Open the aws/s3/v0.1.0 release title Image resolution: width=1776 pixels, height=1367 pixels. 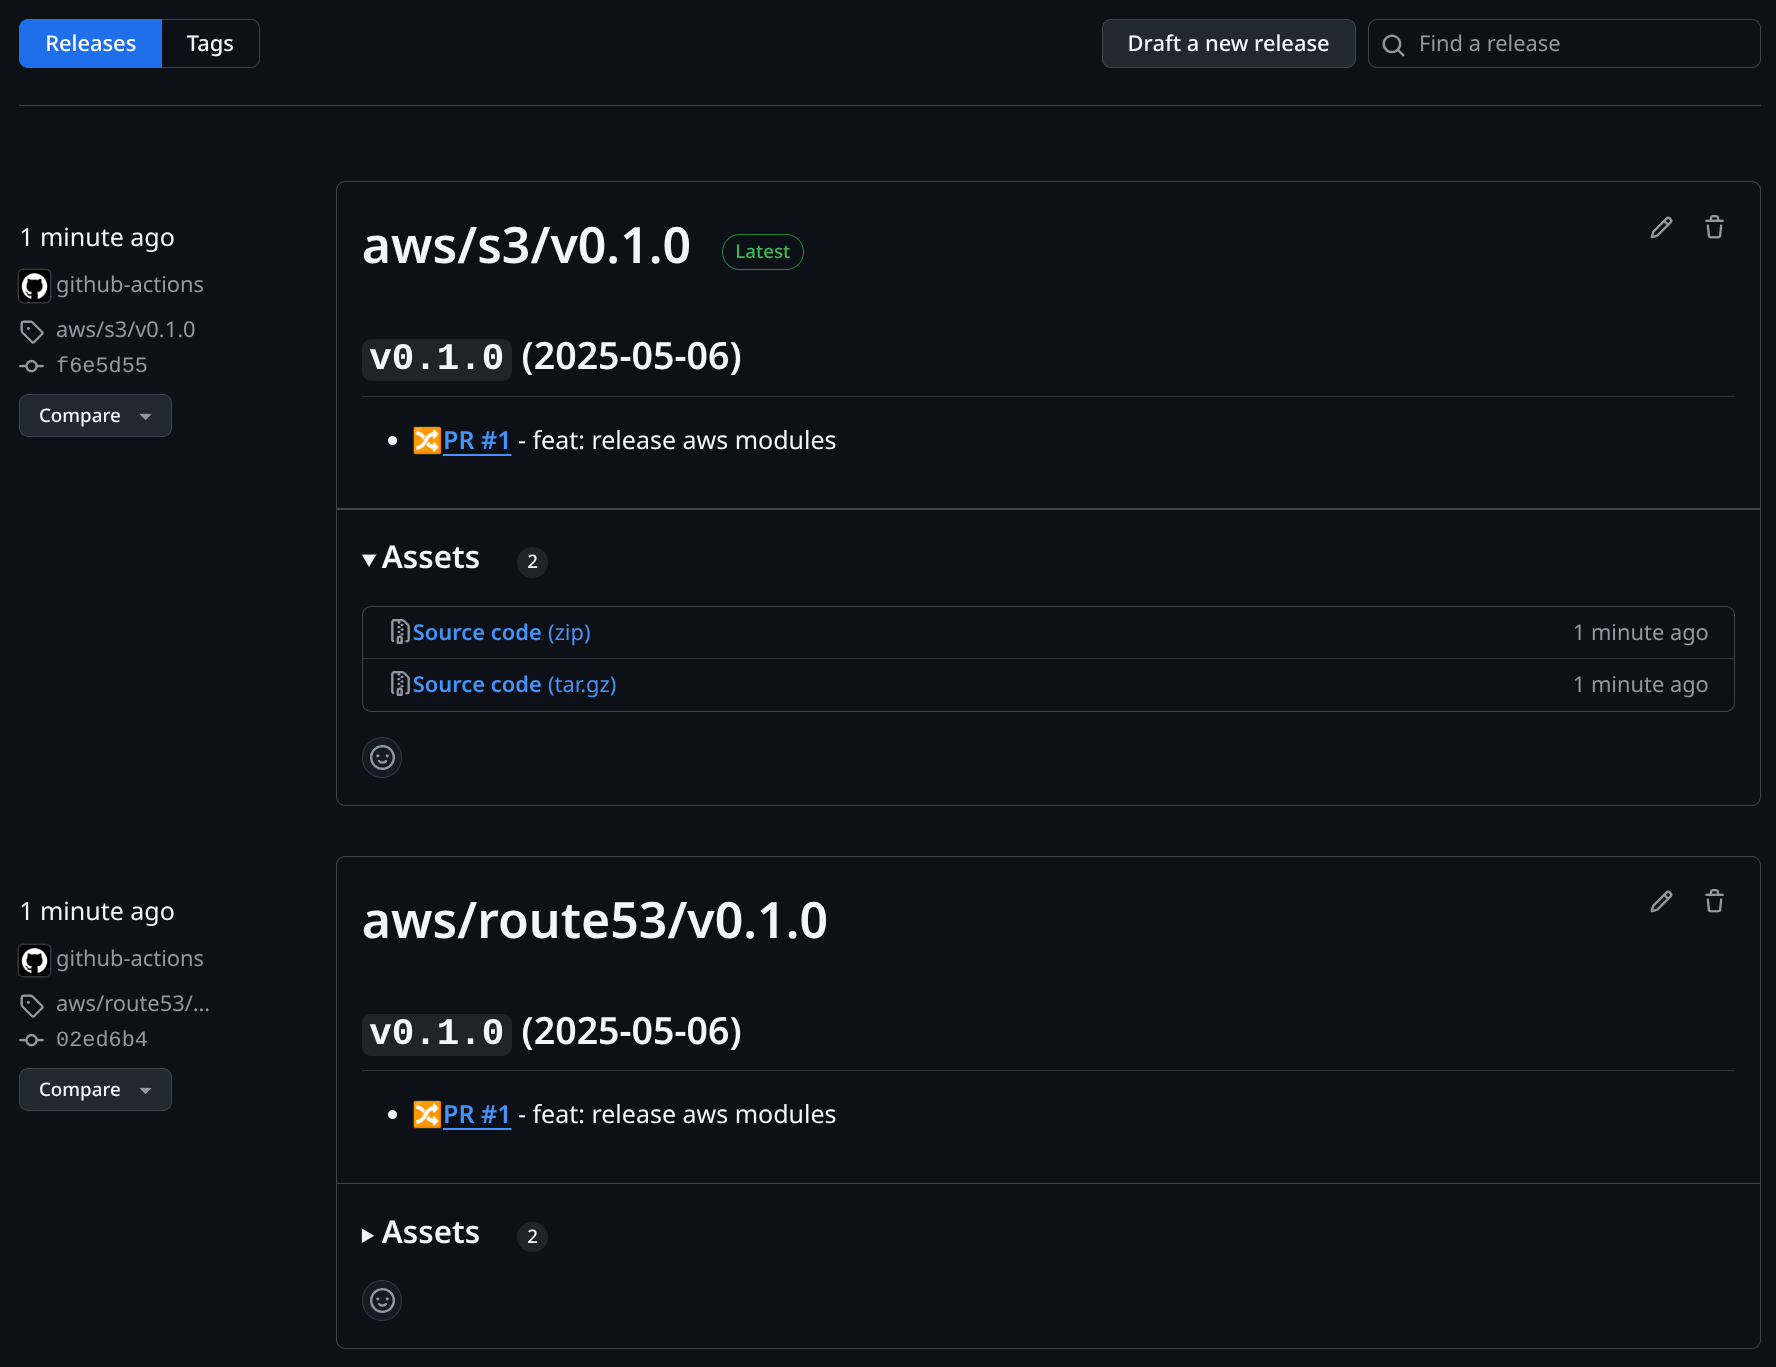pos(526,246)
